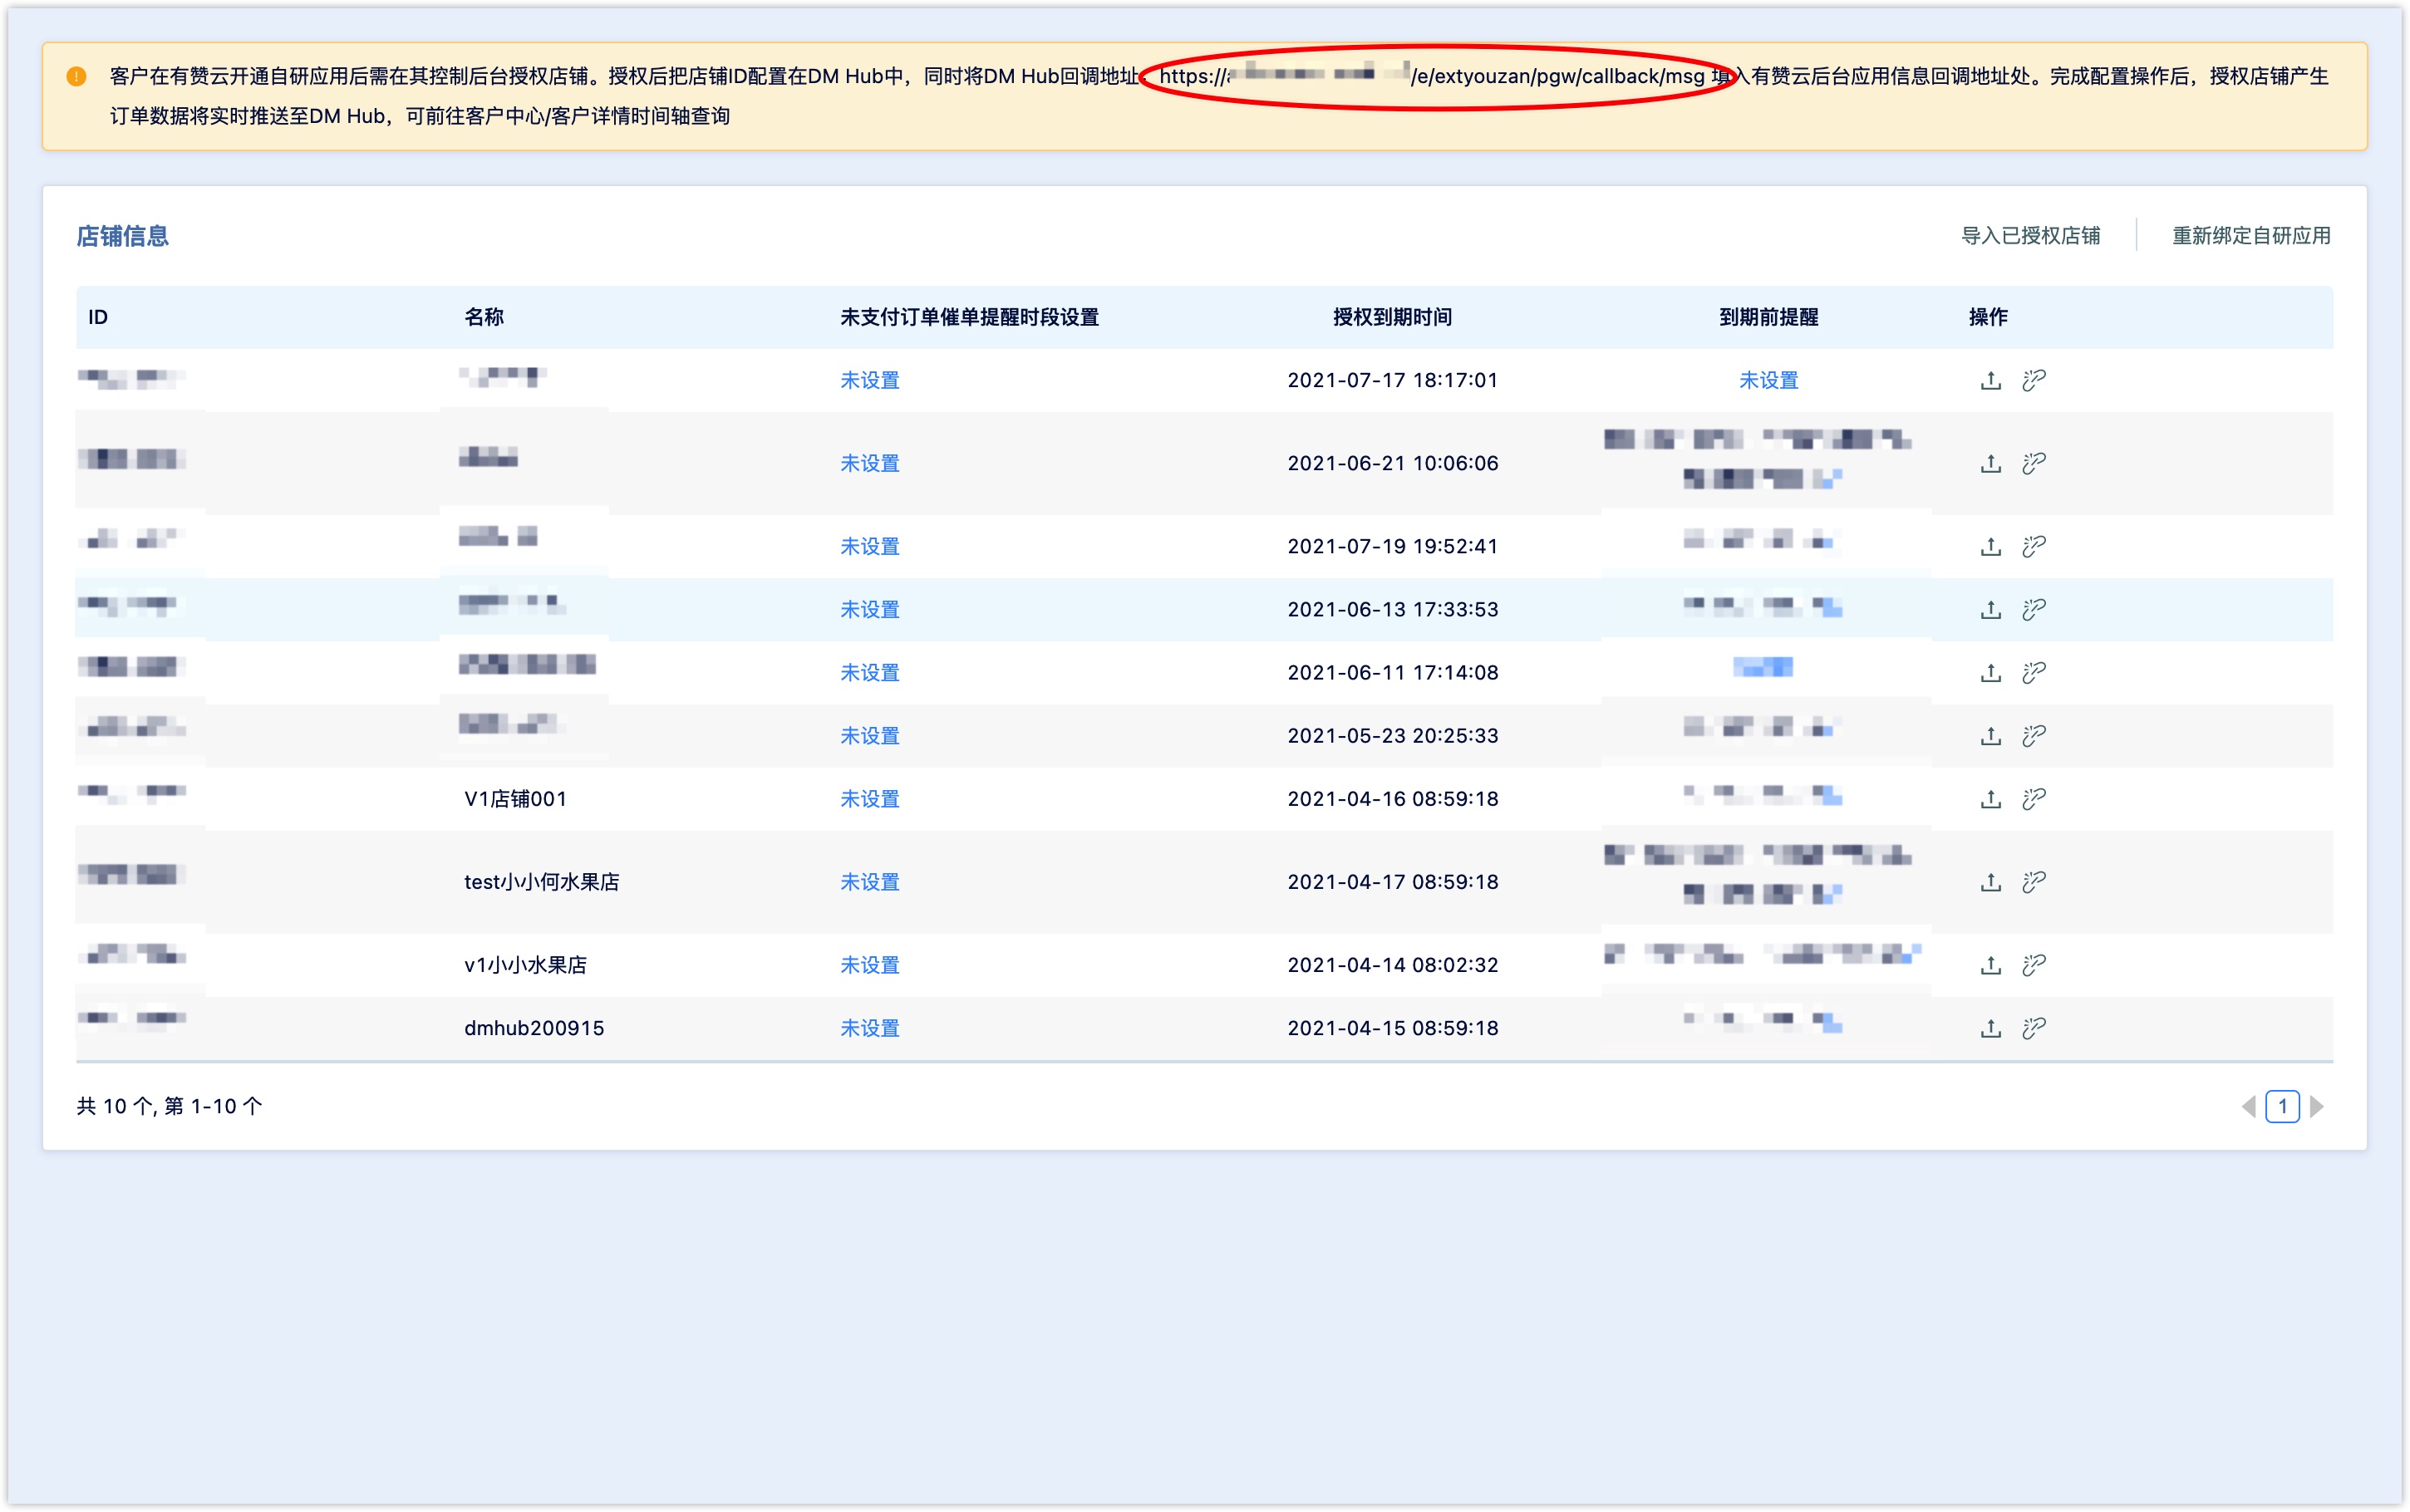Click the link icon for v1小小水果店

click(x=2033, y=964)
